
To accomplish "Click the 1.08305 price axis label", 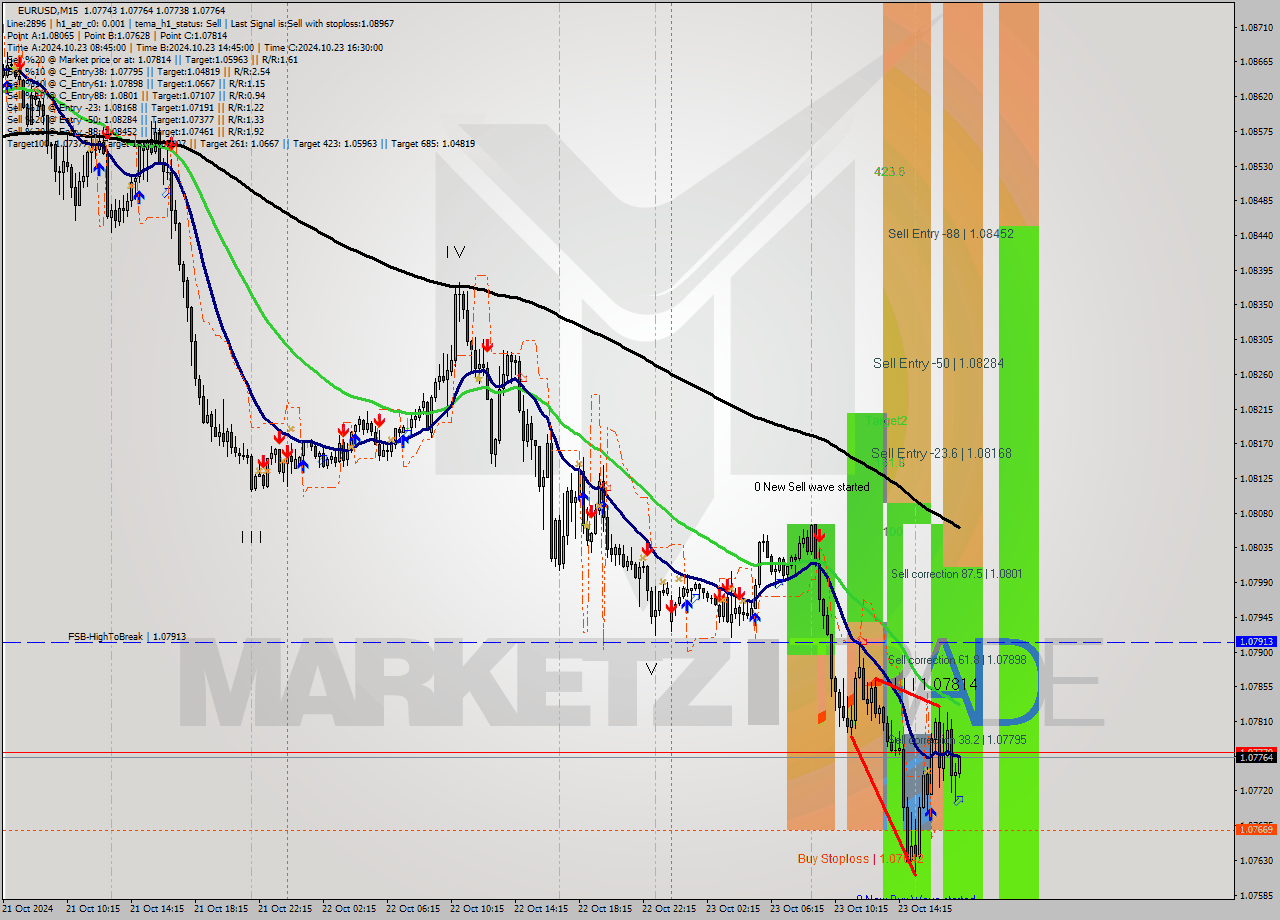I will 1256,340.
